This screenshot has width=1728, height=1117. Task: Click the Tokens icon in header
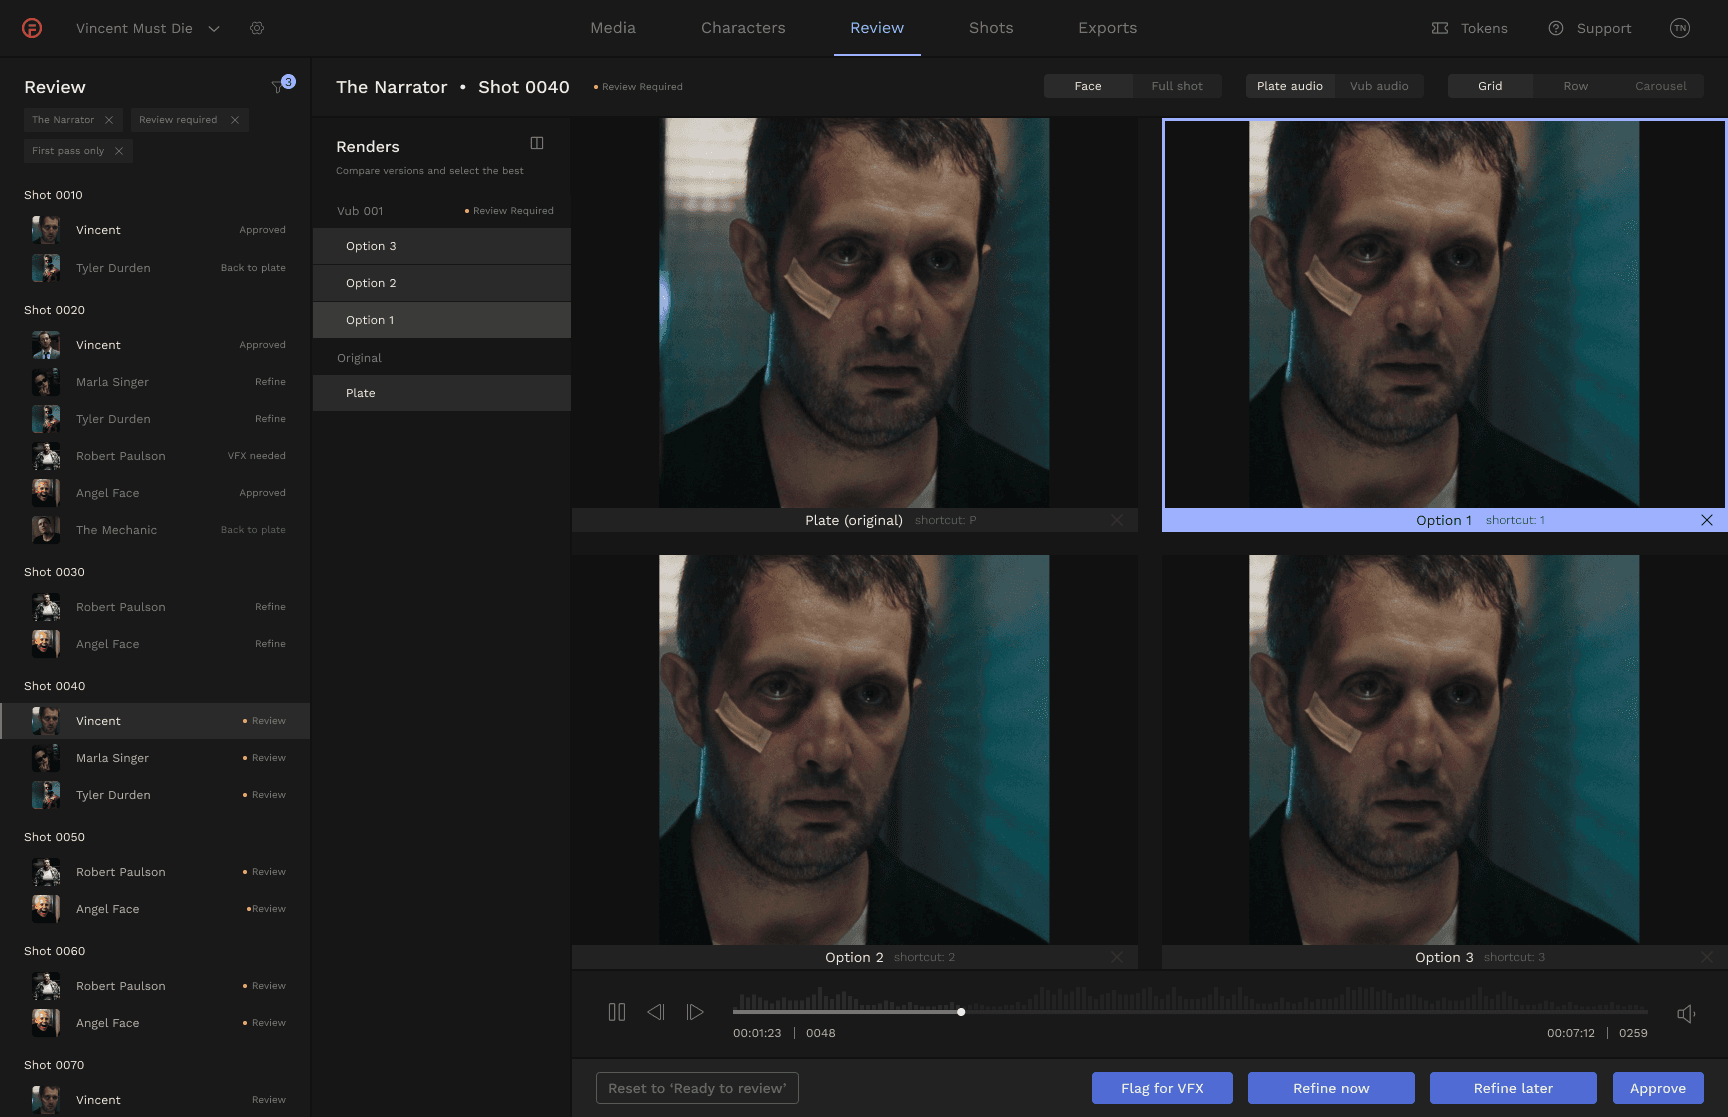(x=1440, y=28)
